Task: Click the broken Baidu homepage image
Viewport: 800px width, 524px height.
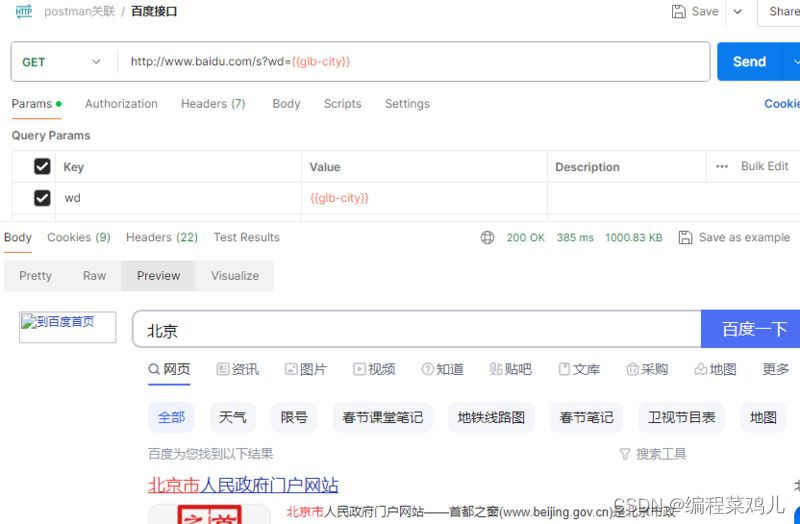Action: tap(67, 327)
